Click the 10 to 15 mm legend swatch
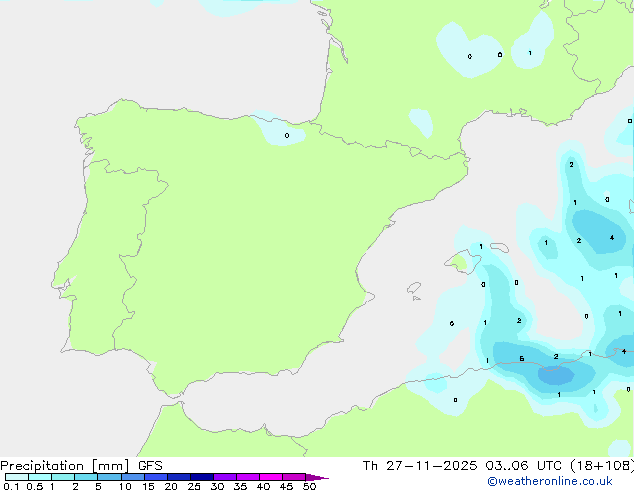 click(132, 477)
